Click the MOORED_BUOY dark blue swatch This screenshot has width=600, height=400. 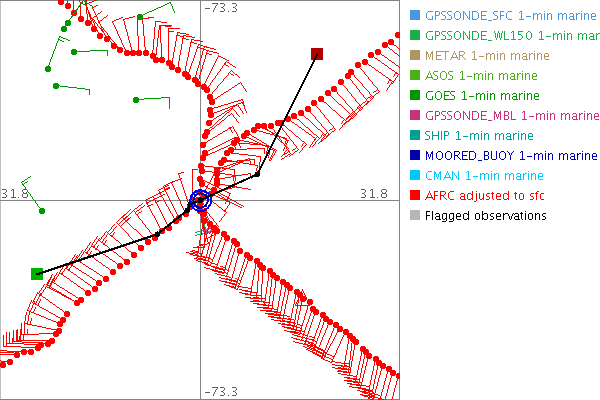coord(413,155)
